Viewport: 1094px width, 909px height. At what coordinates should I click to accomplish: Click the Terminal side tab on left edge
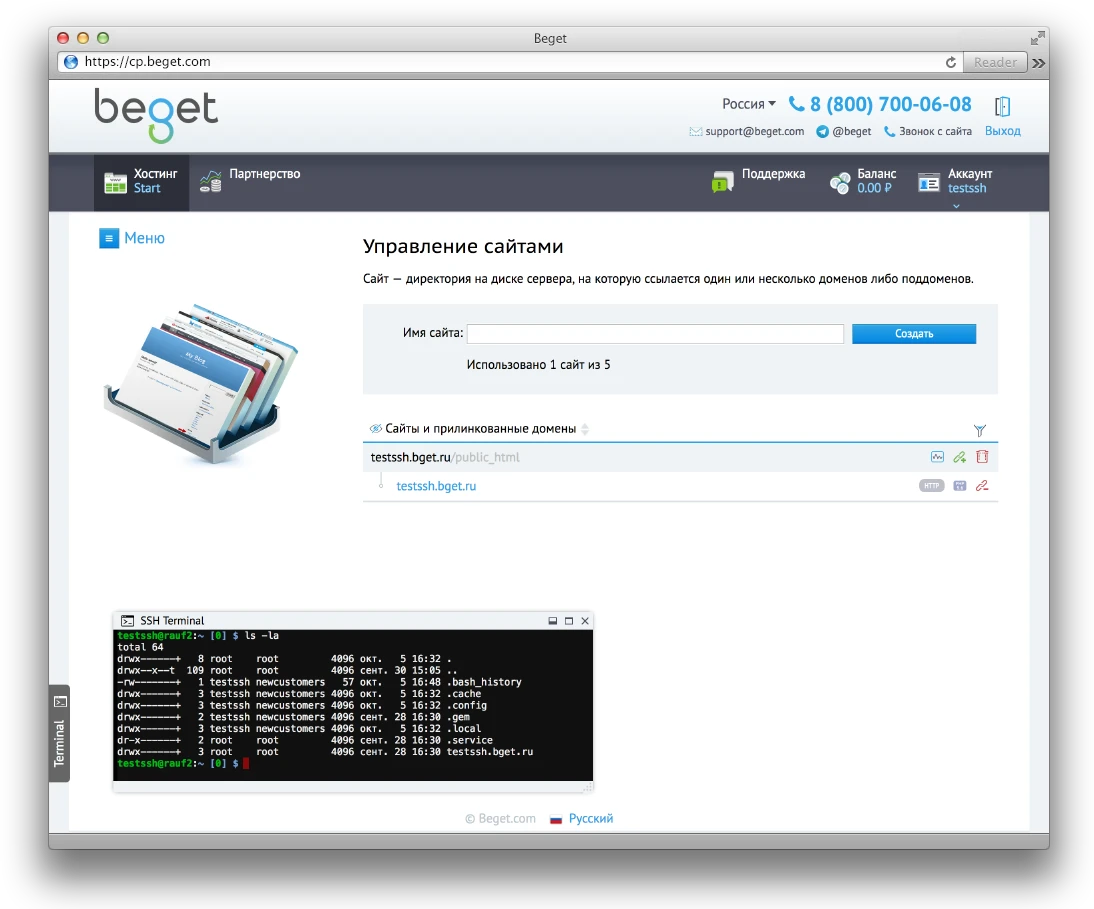(x=59, y=733)
